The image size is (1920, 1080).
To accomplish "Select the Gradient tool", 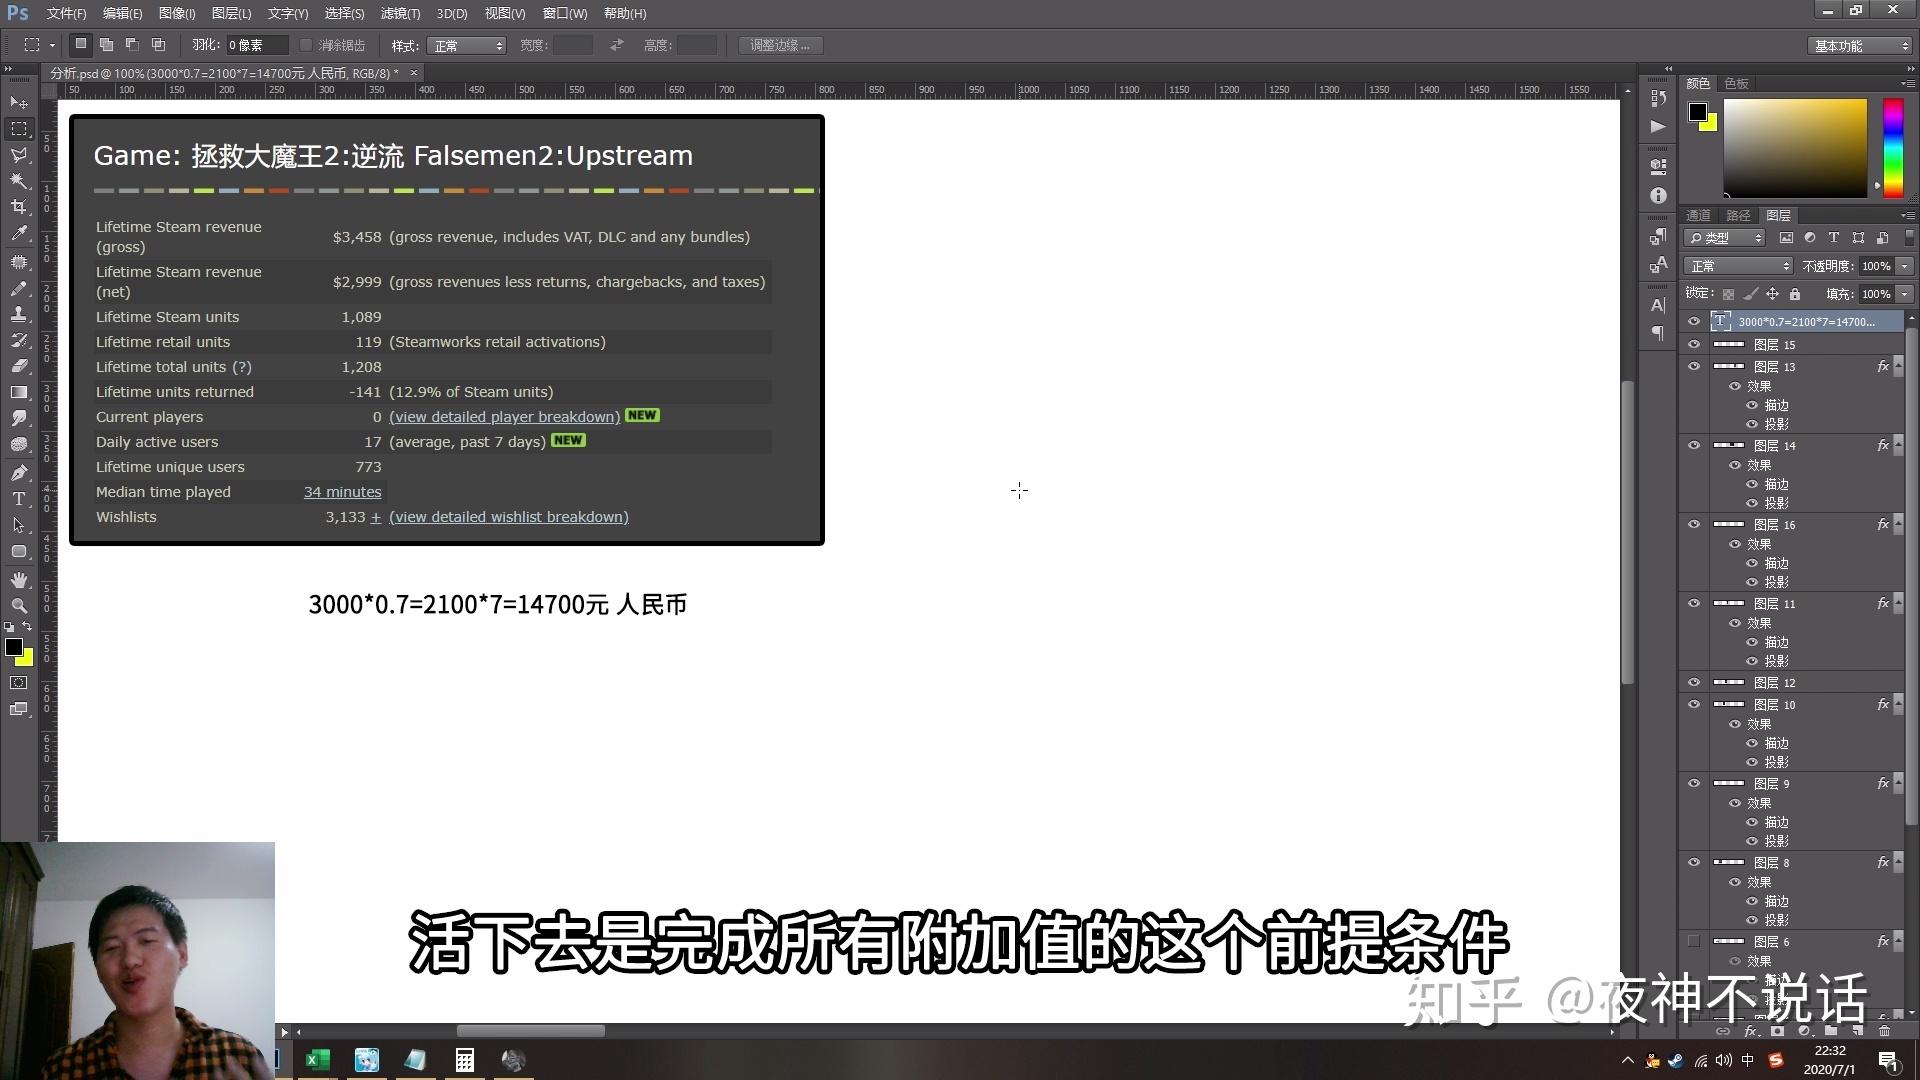I will (19, 392).
